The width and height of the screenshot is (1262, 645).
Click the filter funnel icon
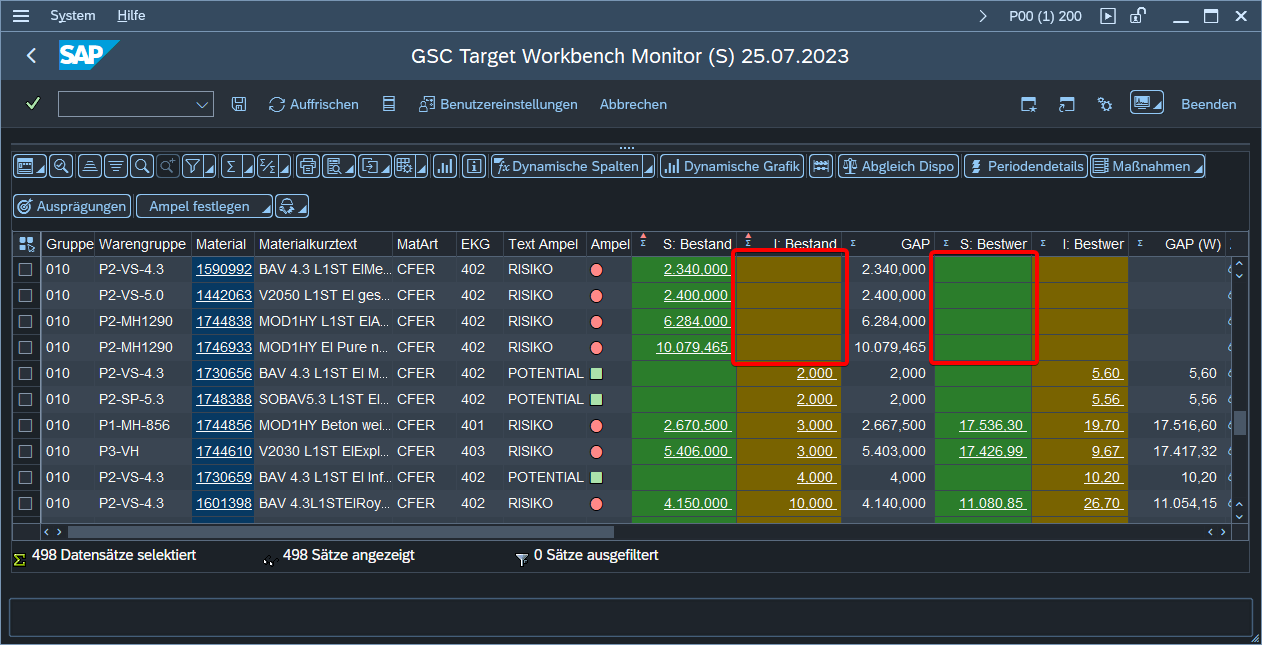(x=191, y=167)
